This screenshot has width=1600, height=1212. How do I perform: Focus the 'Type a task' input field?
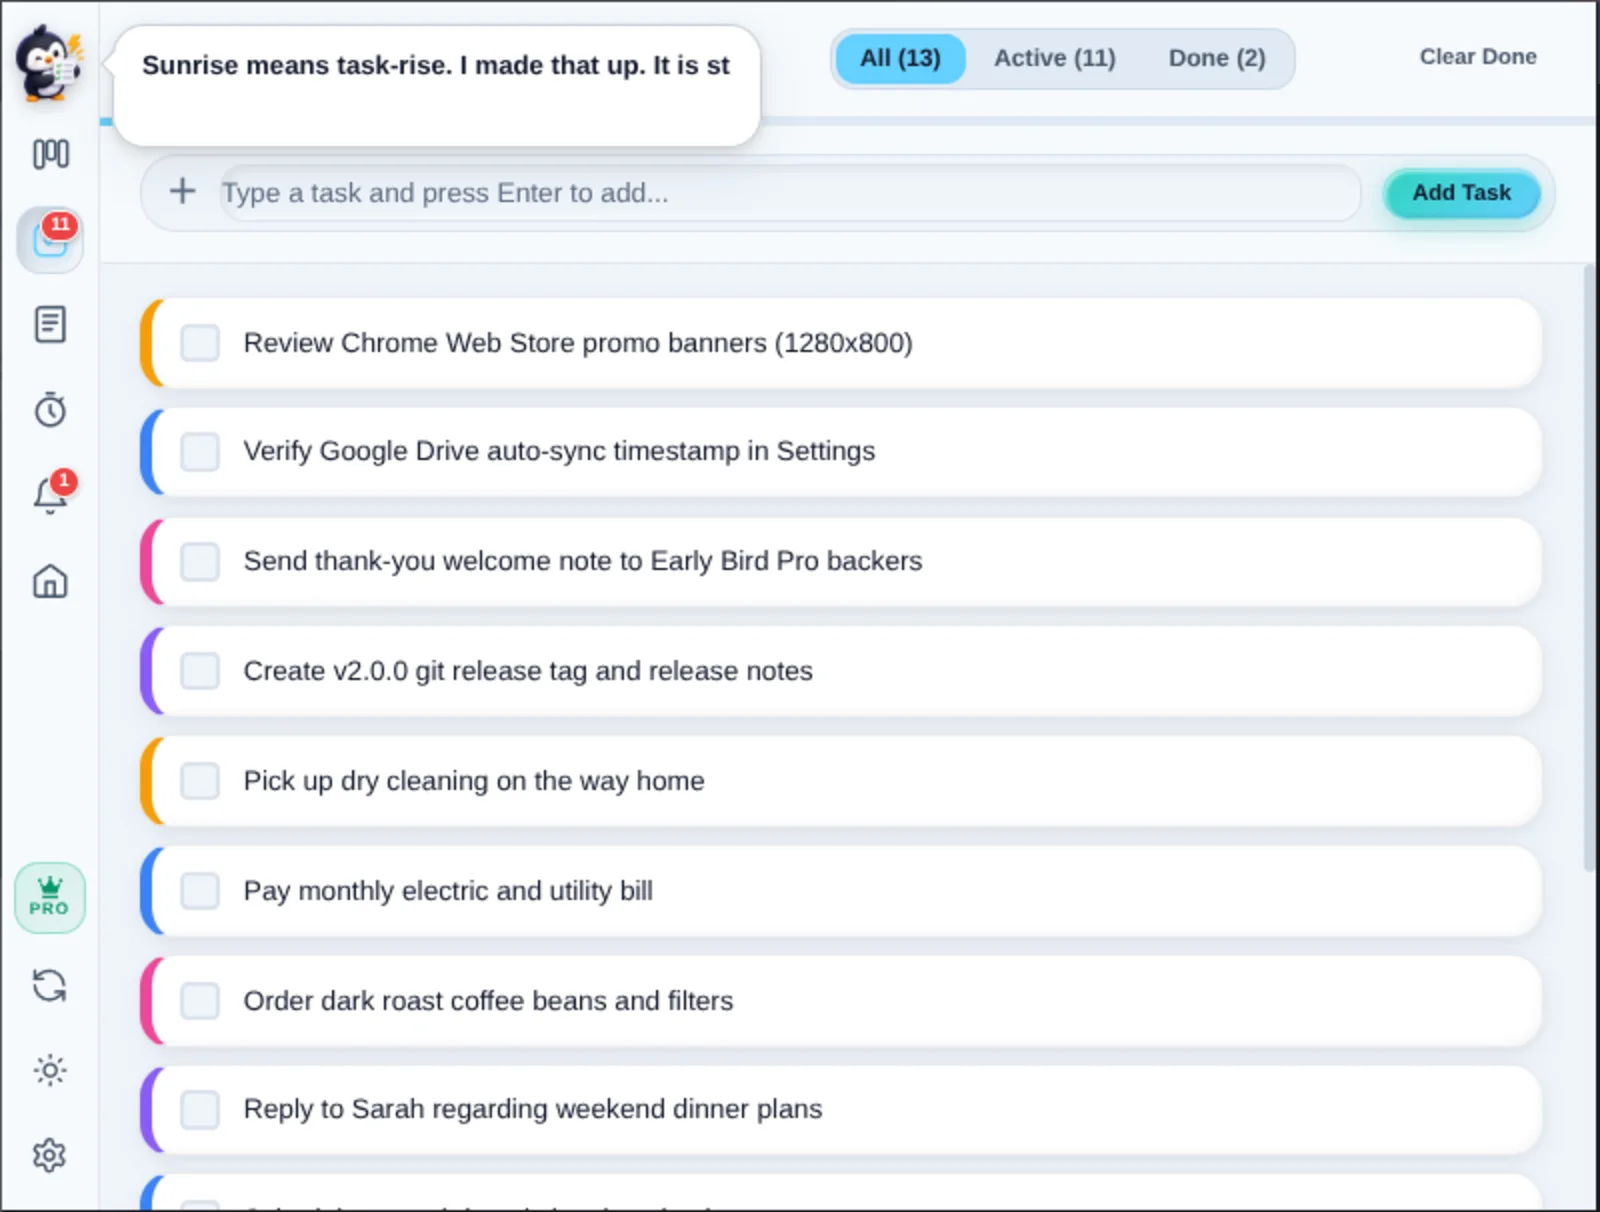(790, 193)
